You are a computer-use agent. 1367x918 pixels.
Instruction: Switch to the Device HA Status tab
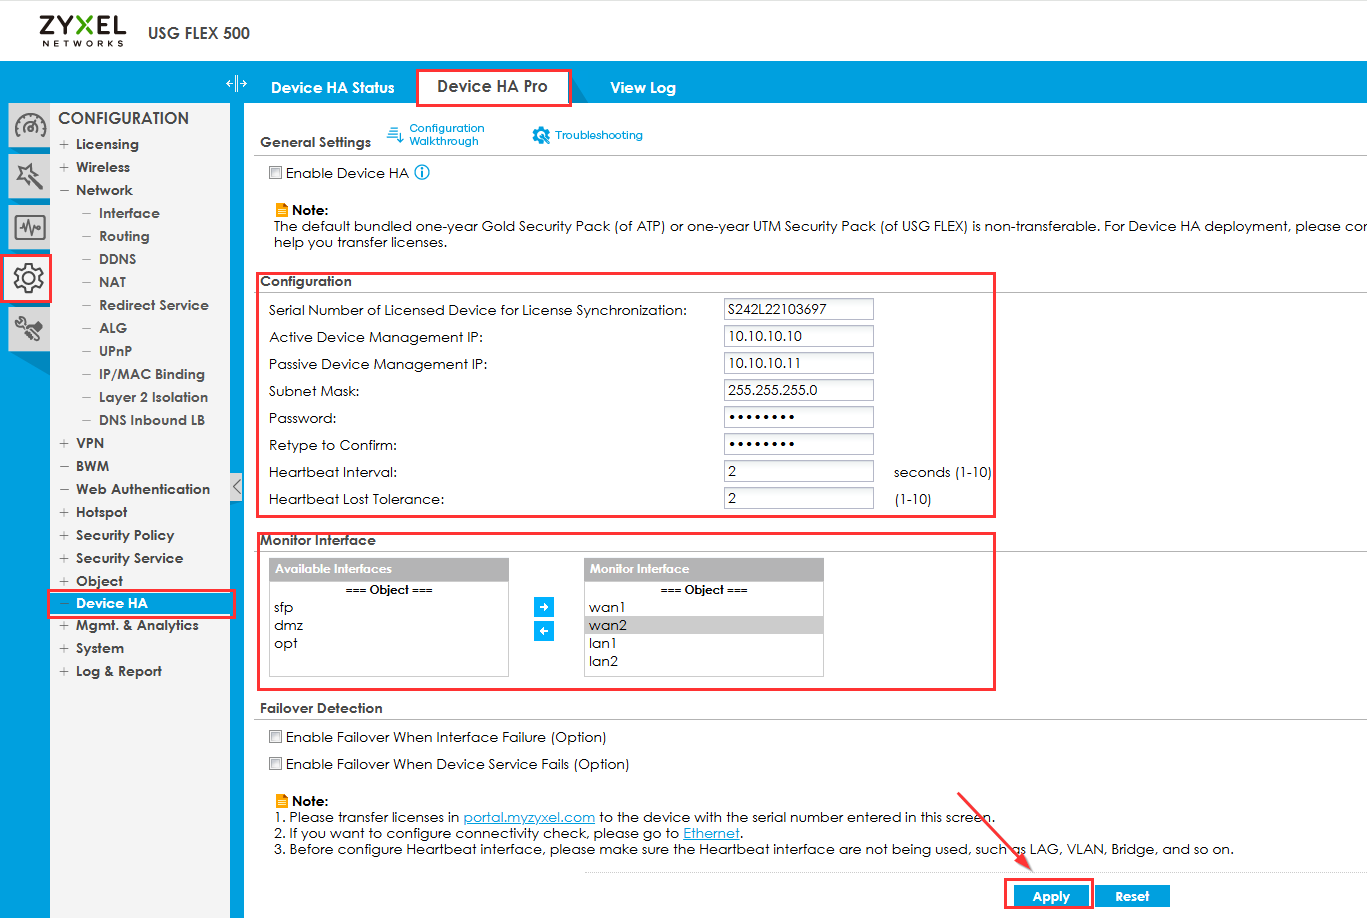333,87
